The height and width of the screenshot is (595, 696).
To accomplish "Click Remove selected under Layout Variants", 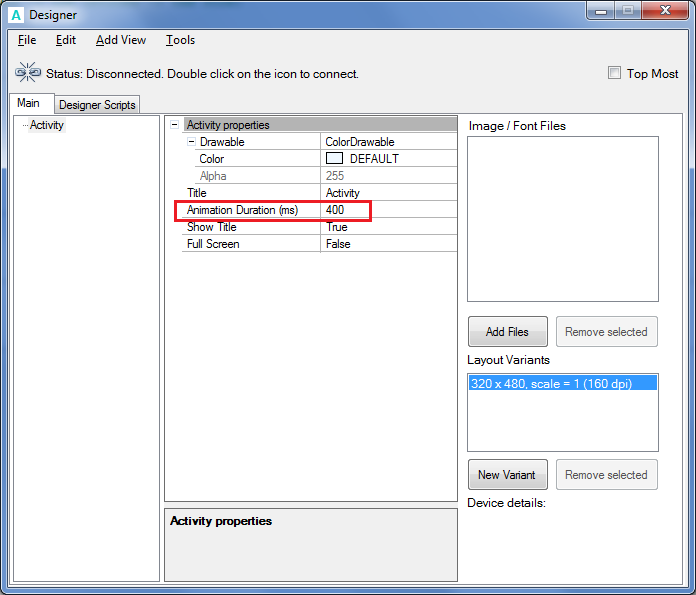I will pyautogui.click(x=606, y=475).
